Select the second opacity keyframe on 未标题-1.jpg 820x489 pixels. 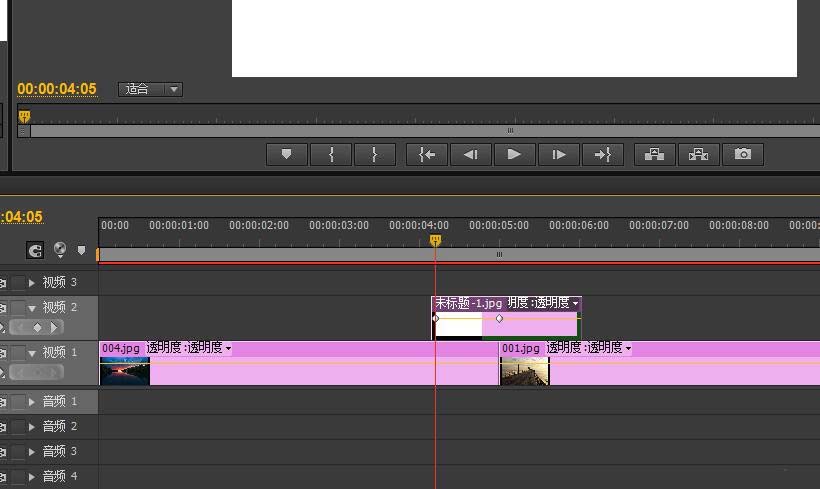(499, 318)
